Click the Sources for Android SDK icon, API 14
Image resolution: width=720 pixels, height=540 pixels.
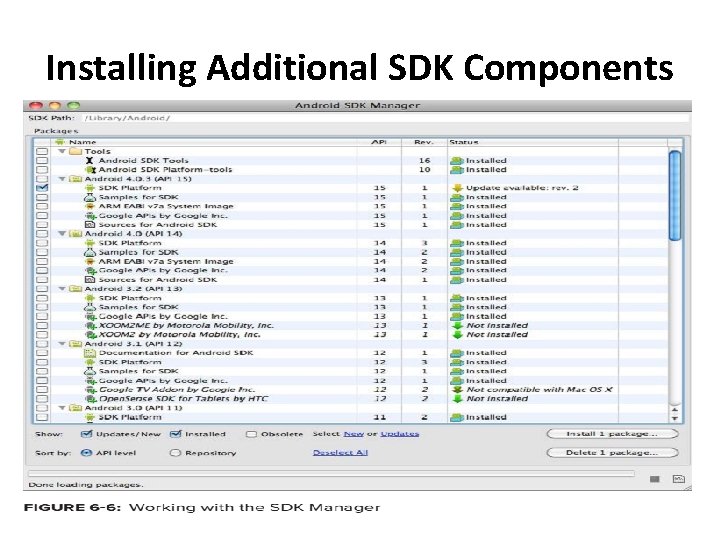(x=90, y=280)
